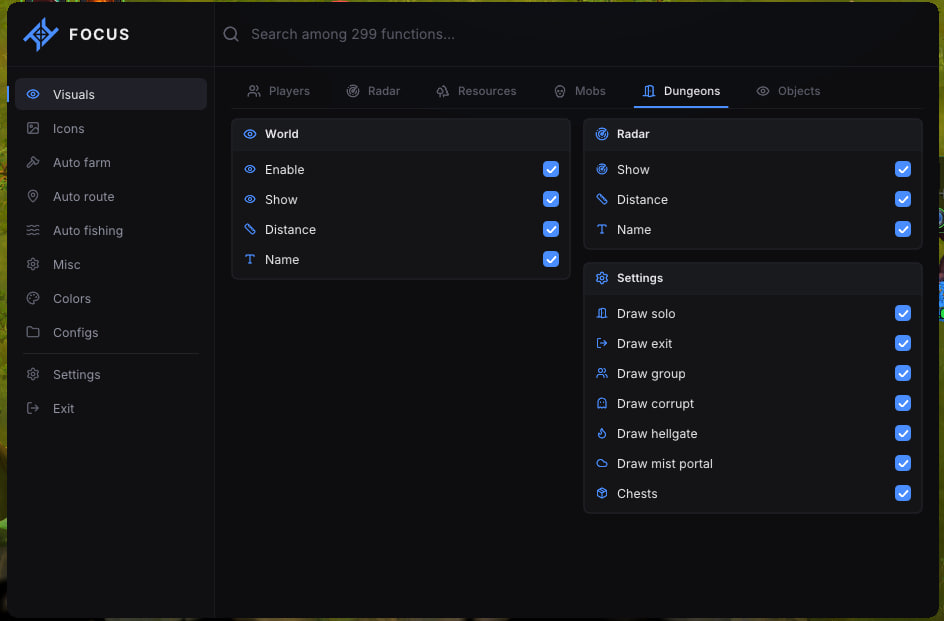Uncheck Radar Distance checkbox

point(902,199)
